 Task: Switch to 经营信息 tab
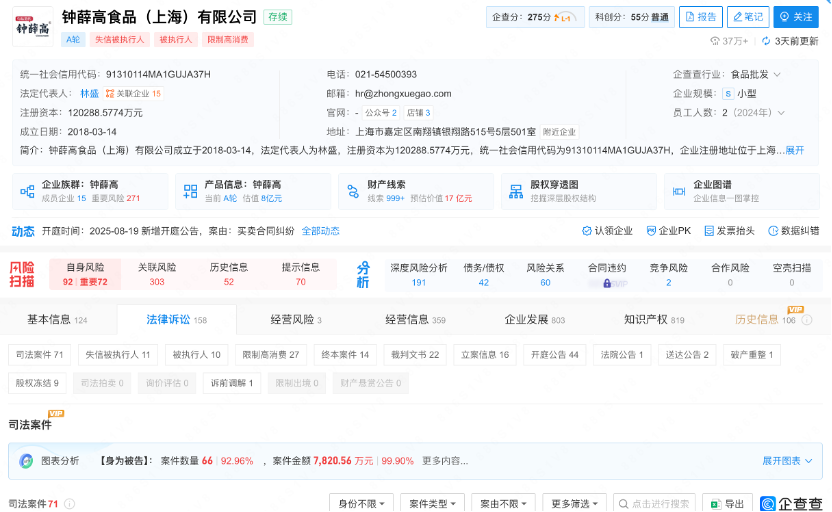(x=415, y=319)
